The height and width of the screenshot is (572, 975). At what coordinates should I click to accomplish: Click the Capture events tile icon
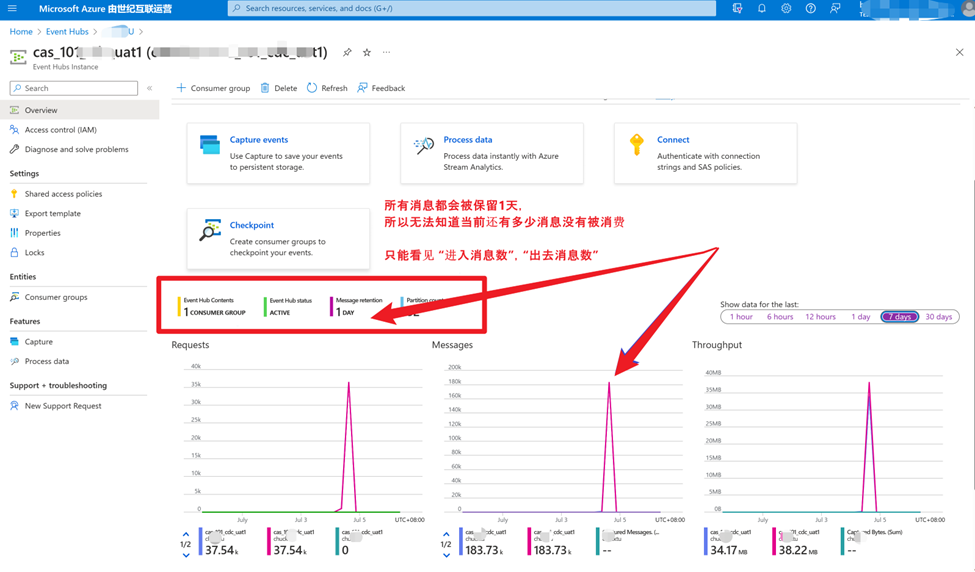click(x=210, y=145)
